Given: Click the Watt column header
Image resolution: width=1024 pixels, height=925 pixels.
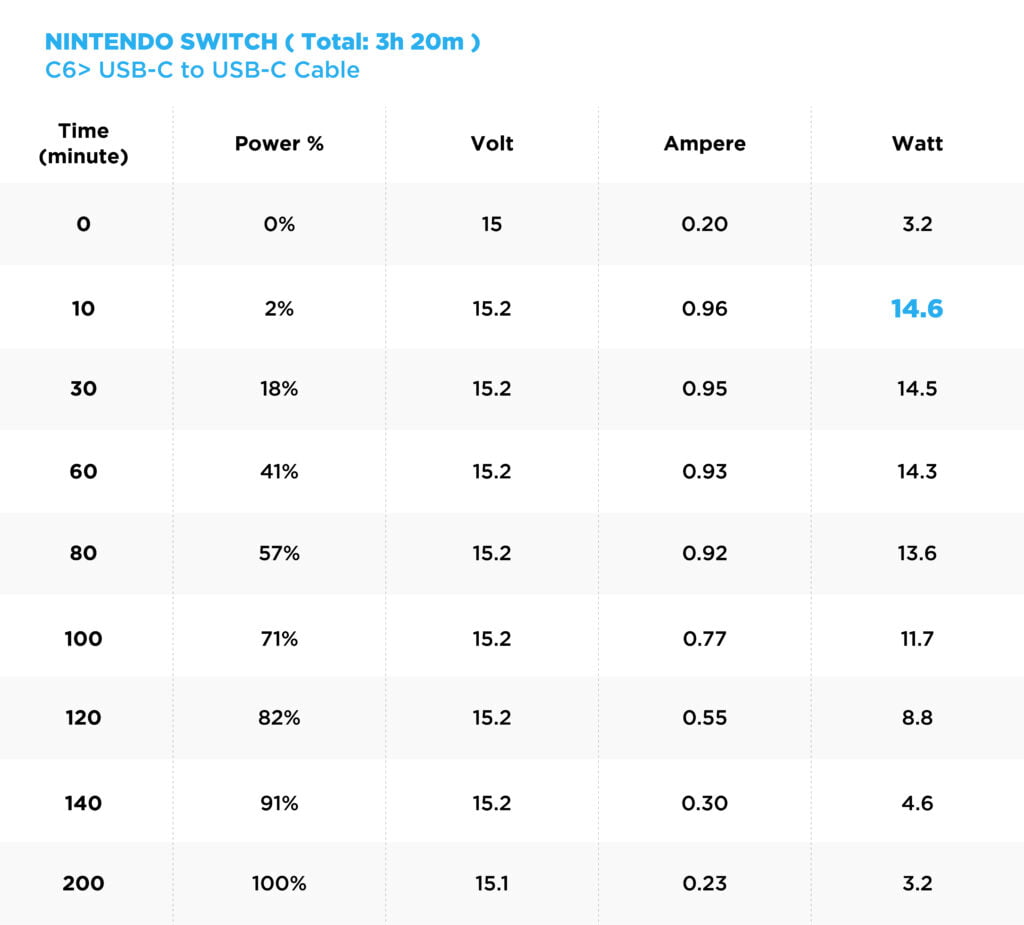Looking at the screenshot, I should (917, 144).
